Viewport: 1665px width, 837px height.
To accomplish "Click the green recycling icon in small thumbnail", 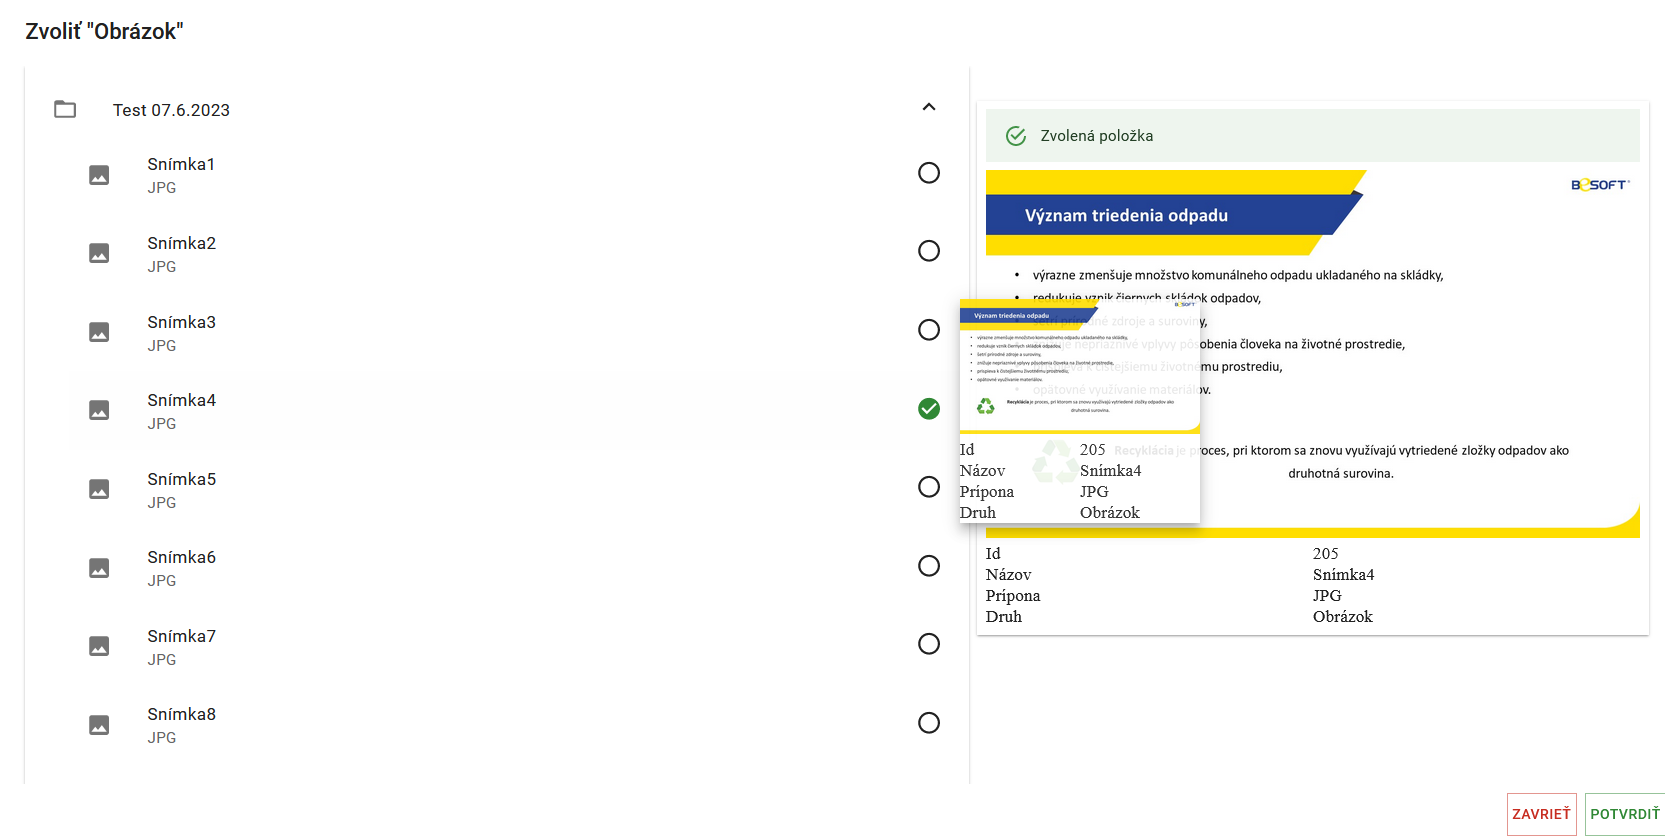I will pyautogui.click(x=986, y=406).
